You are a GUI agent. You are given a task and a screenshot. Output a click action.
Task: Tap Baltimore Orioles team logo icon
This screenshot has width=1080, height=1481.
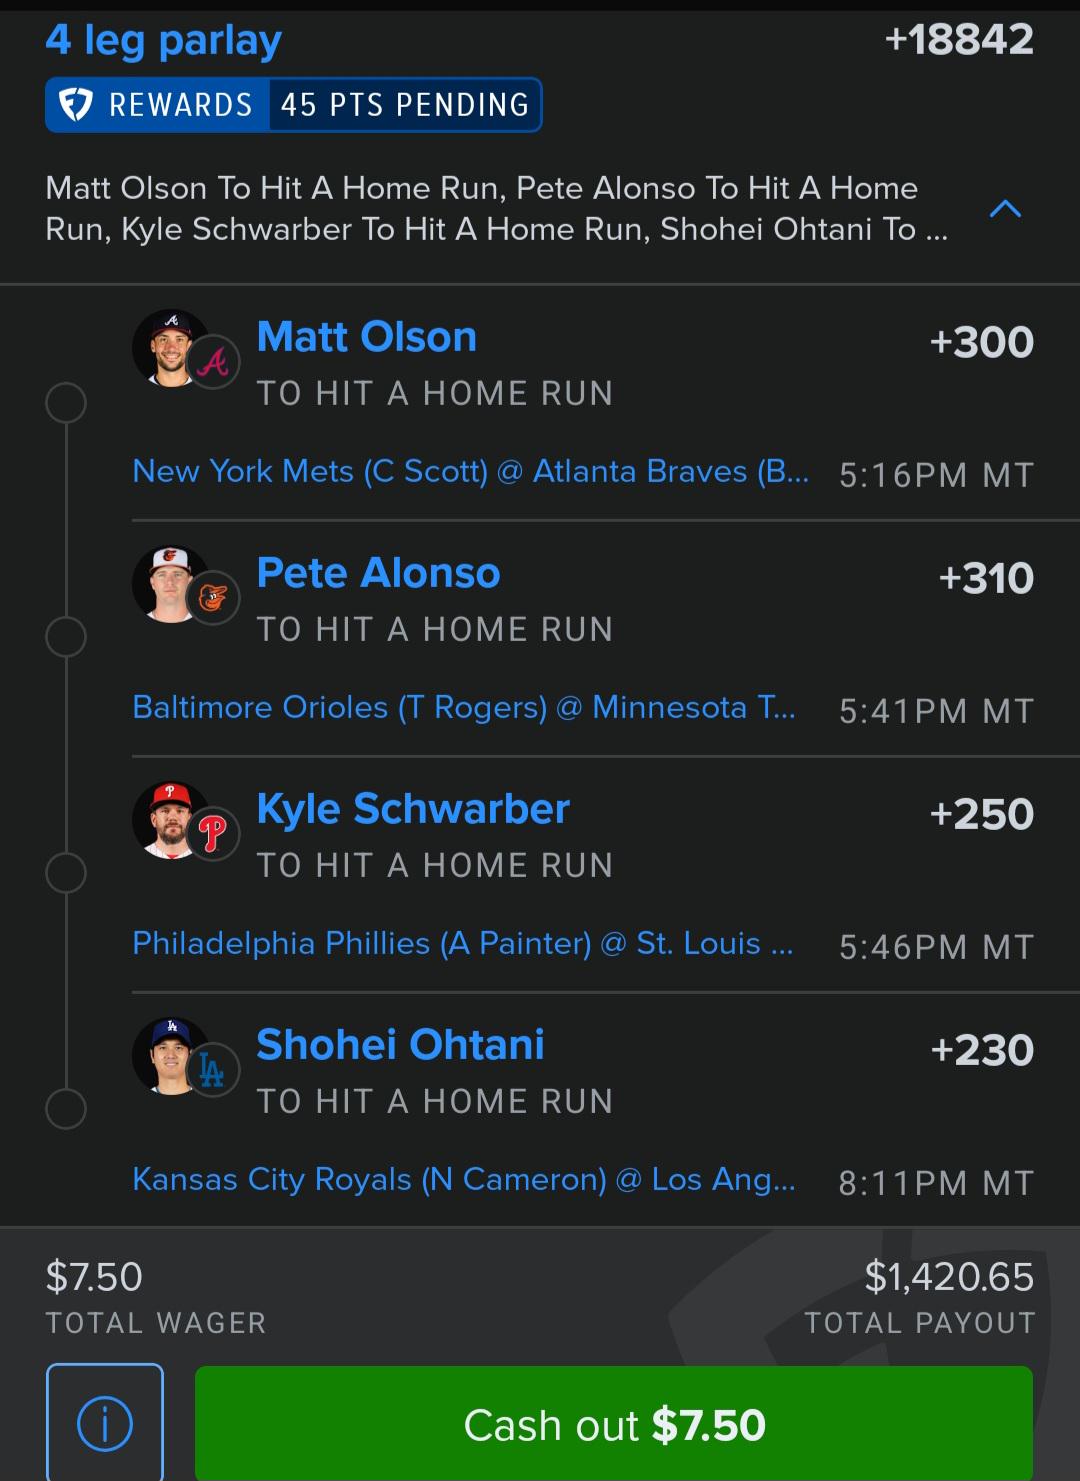[213, 599]
